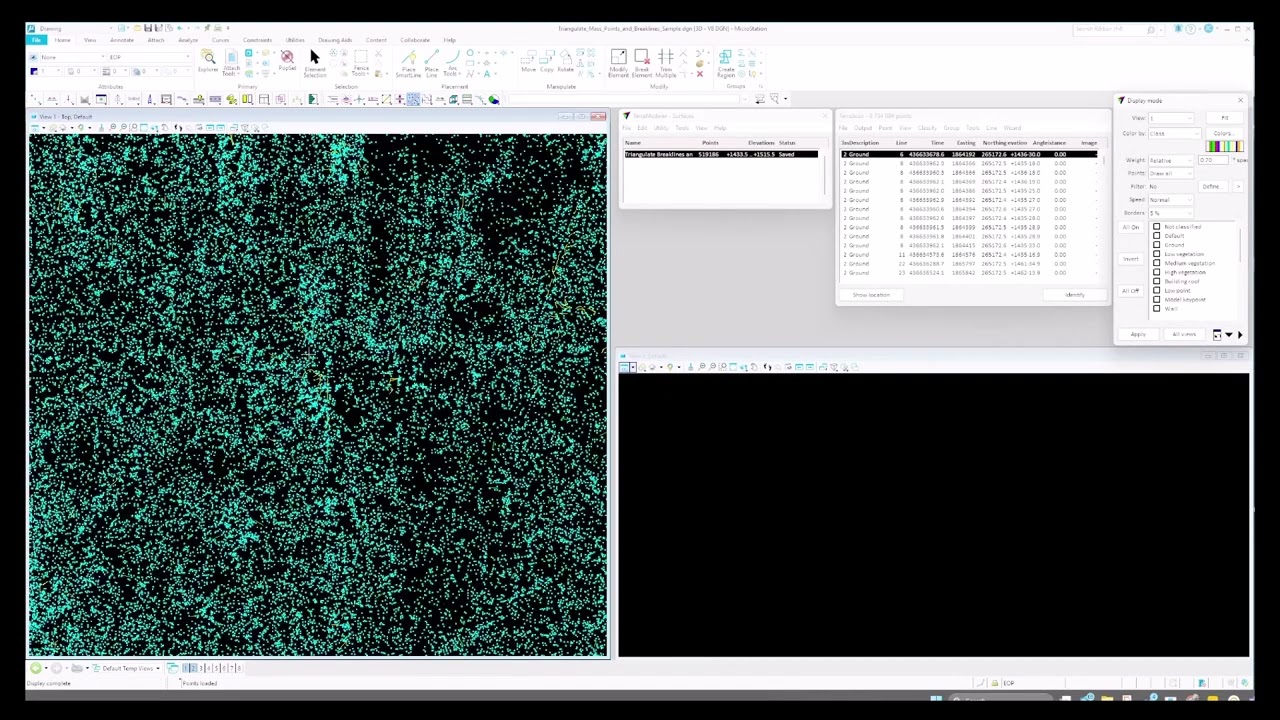The width and height of the screenshot is (1280, 720).
Task: Choose the Rotate tool in Manipulate group
Action: (x=566, y=62)
